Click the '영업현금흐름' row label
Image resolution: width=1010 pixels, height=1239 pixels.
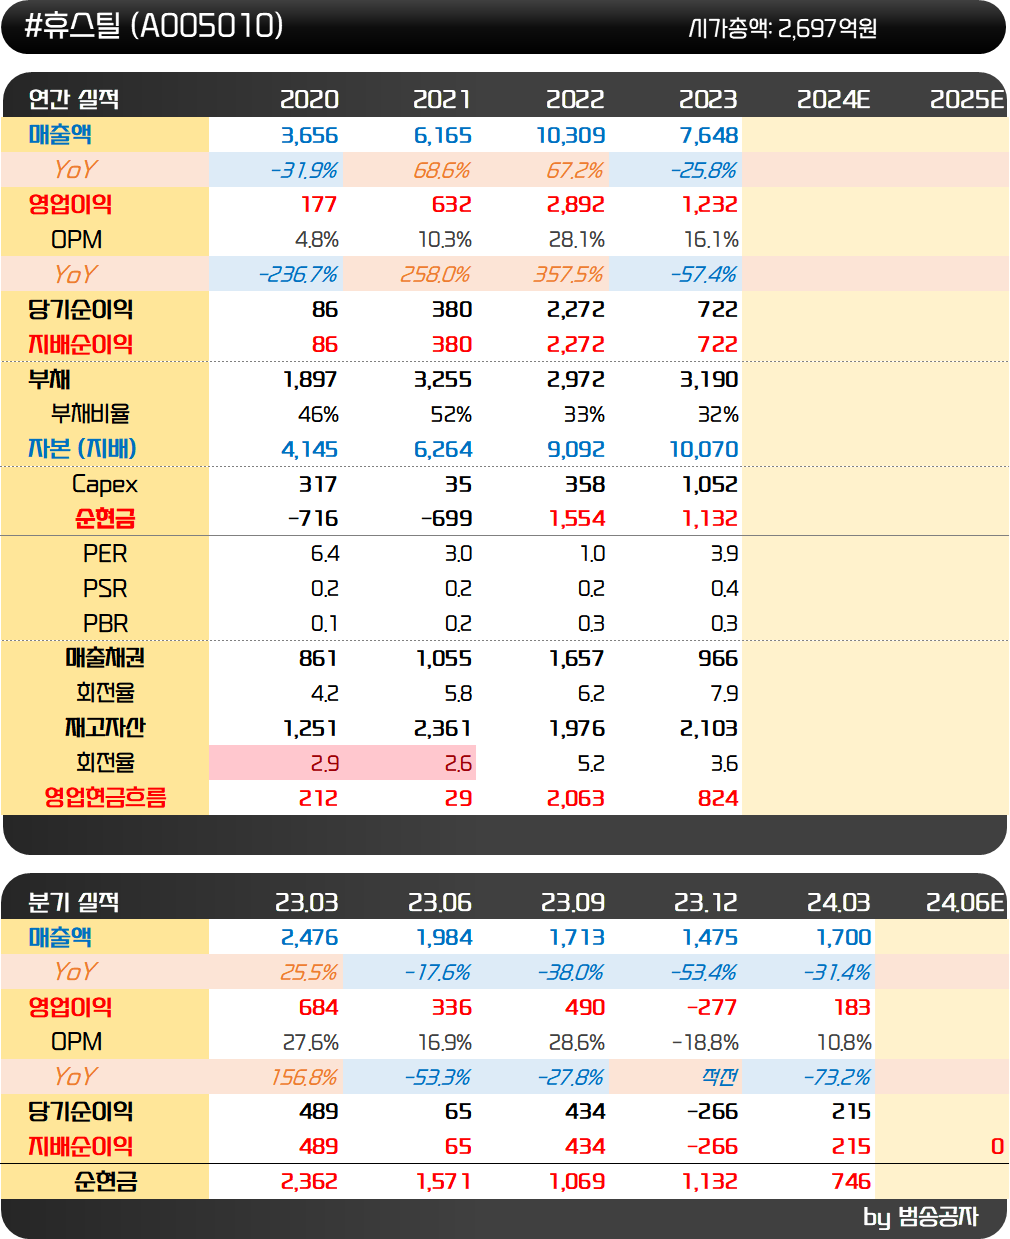click(x=105, y=797)
